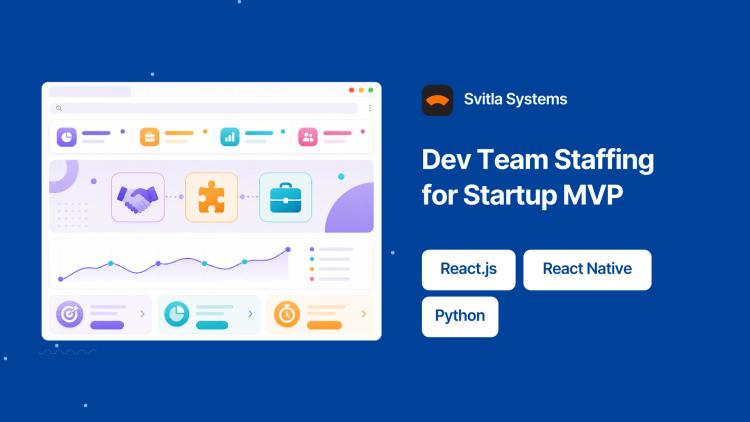
Task: Select the Python tag
Action: [460, 316]
